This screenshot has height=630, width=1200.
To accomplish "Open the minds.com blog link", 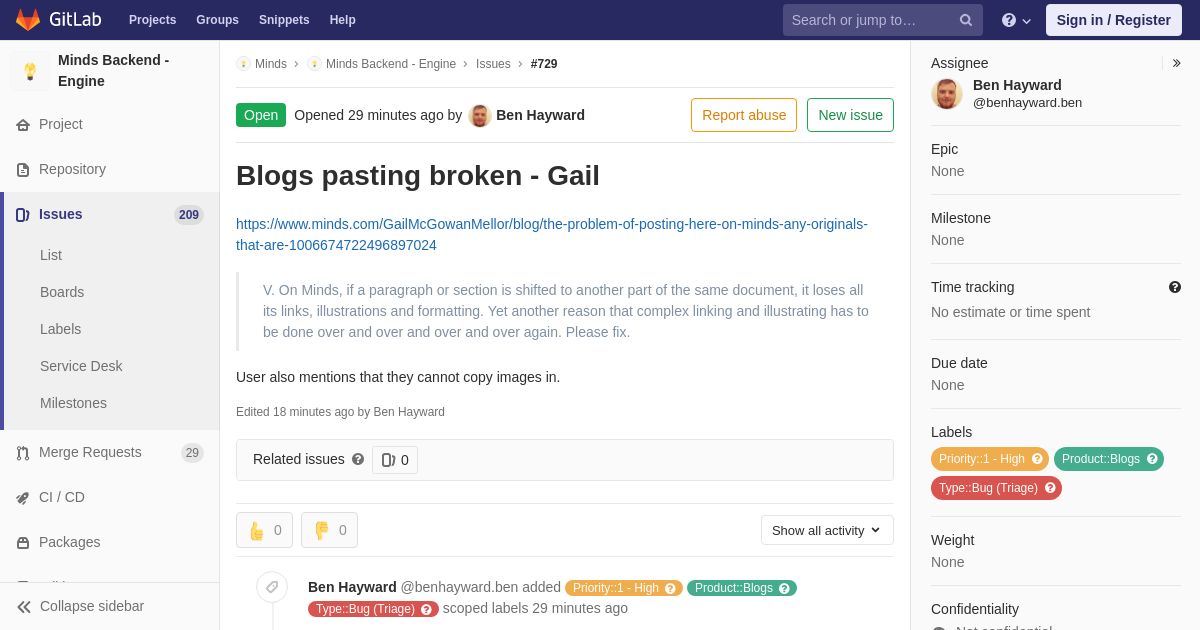I will [x=552, y=234].
